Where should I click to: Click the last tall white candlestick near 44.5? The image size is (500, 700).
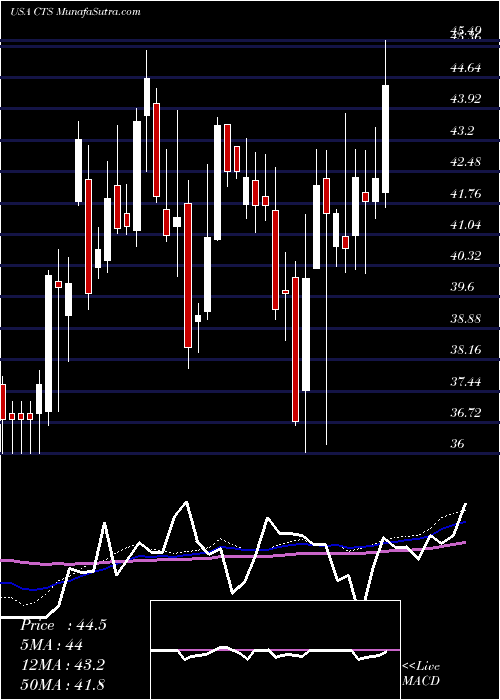tap(385, 139)
